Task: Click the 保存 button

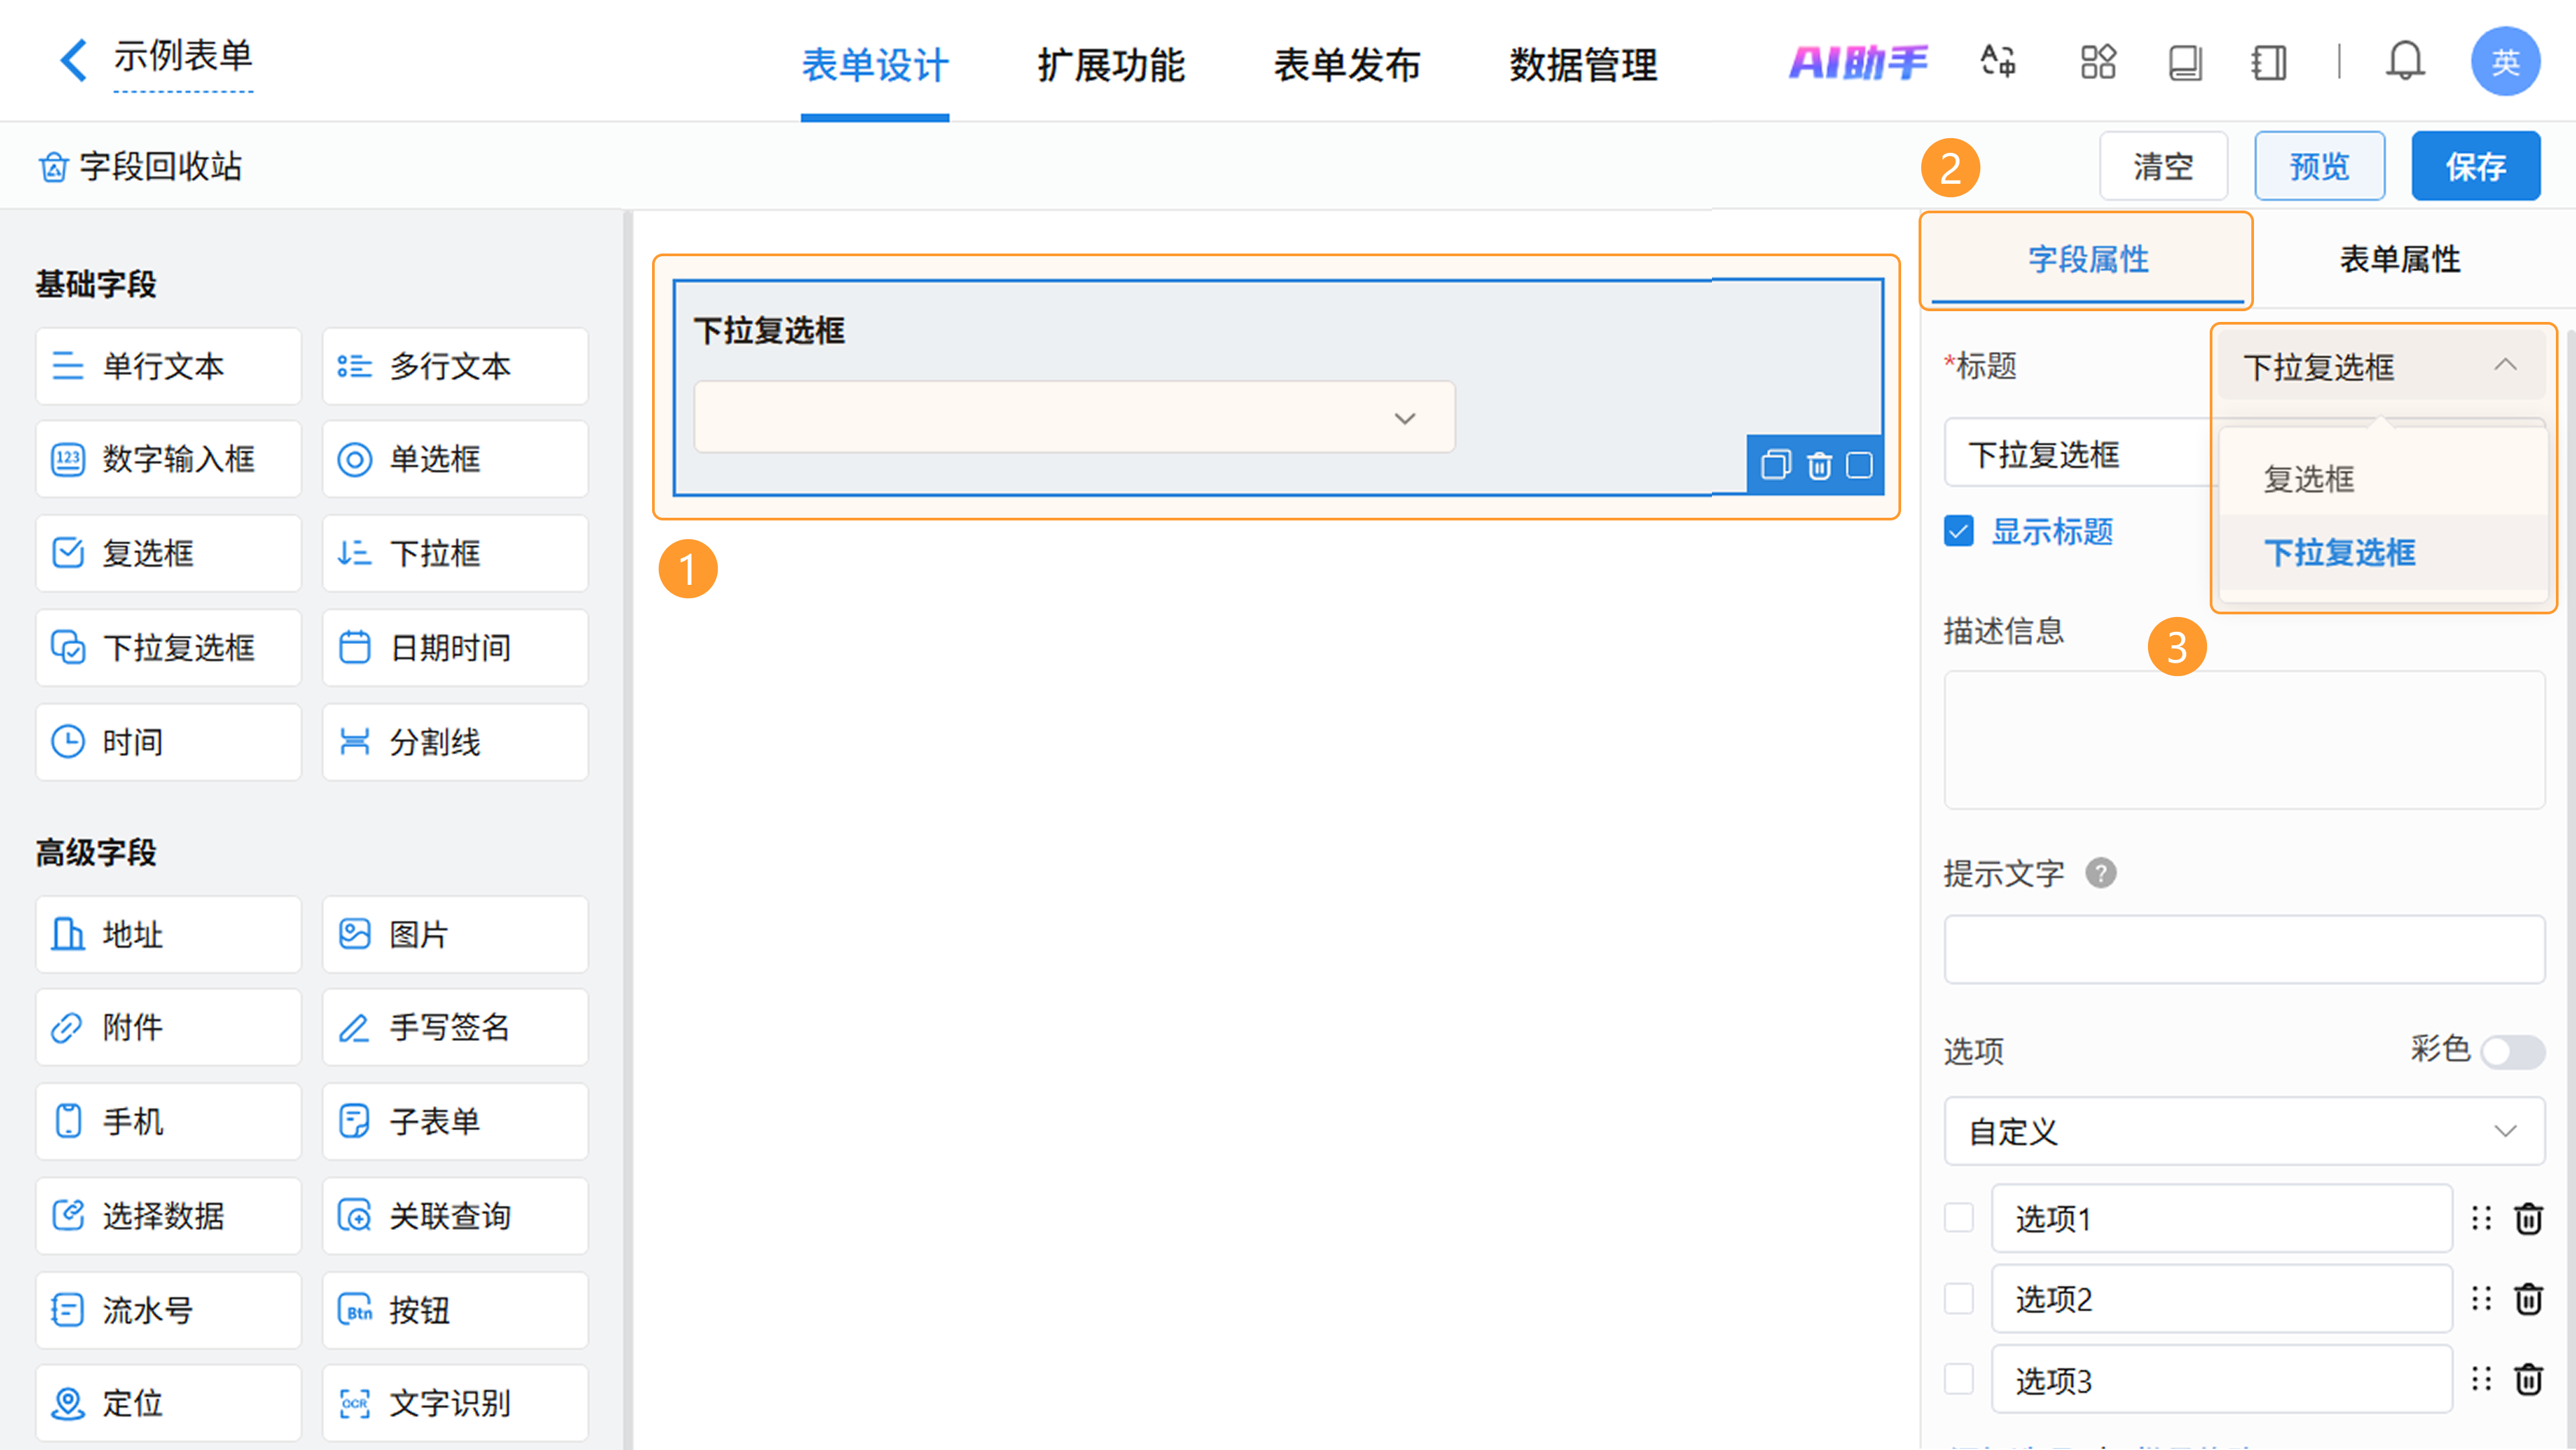Action: click(2475, 166)
